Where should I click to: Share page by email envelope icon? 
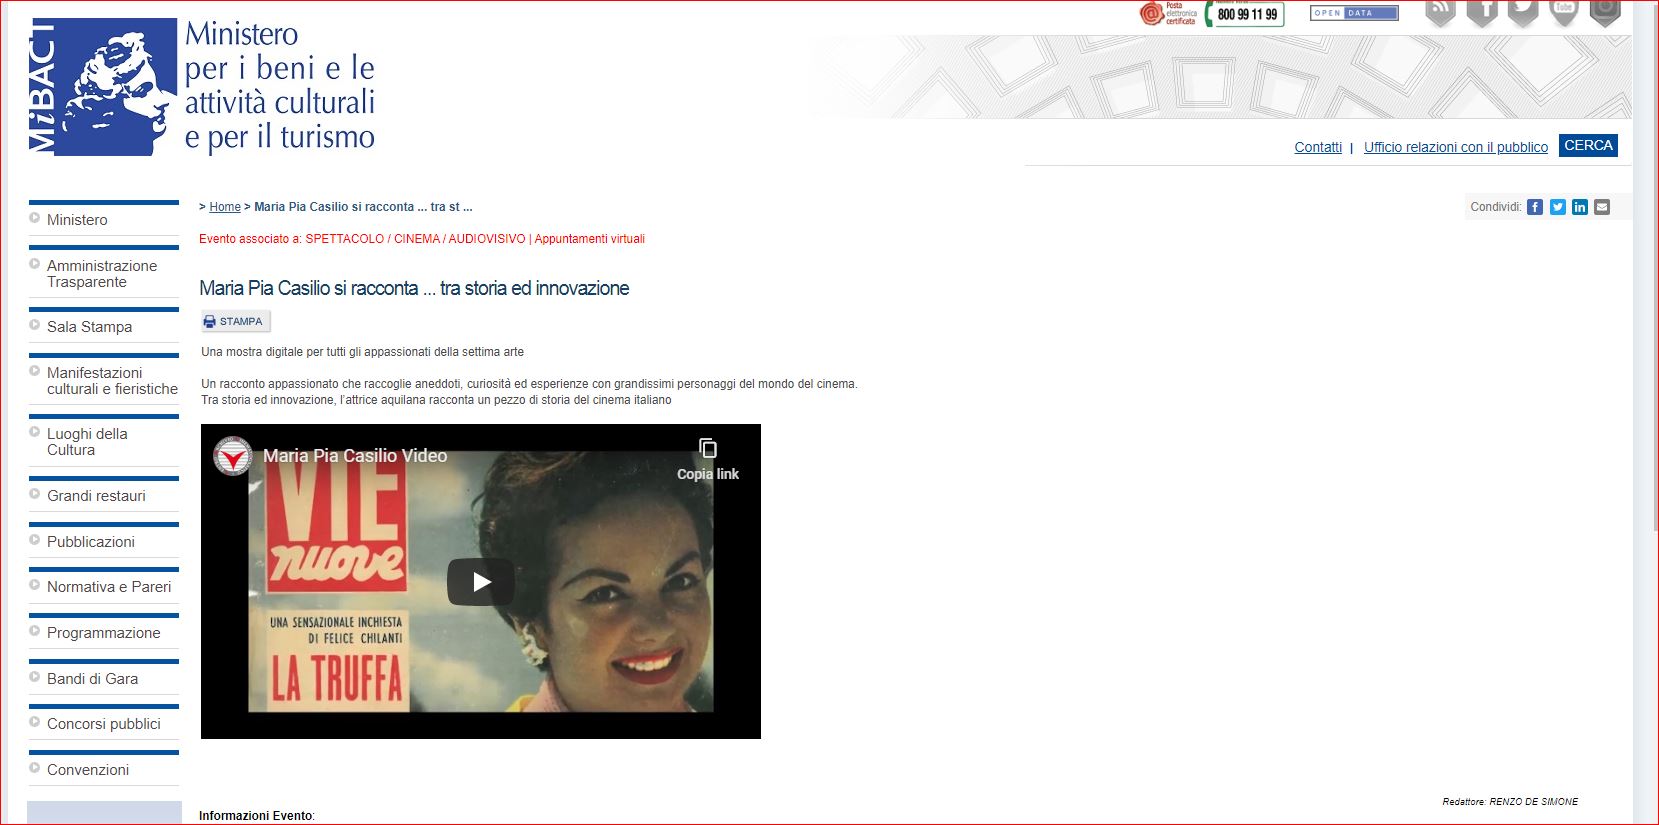point(1602,207)
